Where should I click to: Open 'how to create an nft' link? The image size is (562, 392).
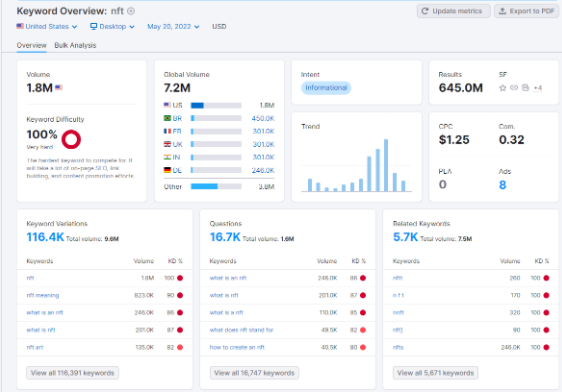[237, 347]
